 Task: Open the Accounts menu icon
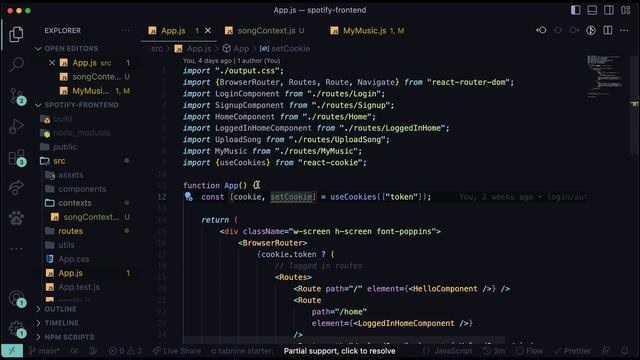click(16, 298)
